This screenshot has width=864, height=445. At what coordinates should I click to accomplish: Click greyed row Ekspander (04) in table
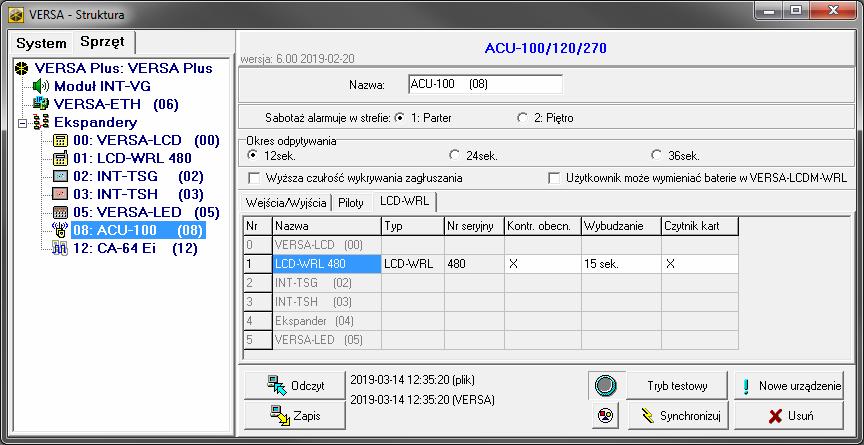[327, 321]
